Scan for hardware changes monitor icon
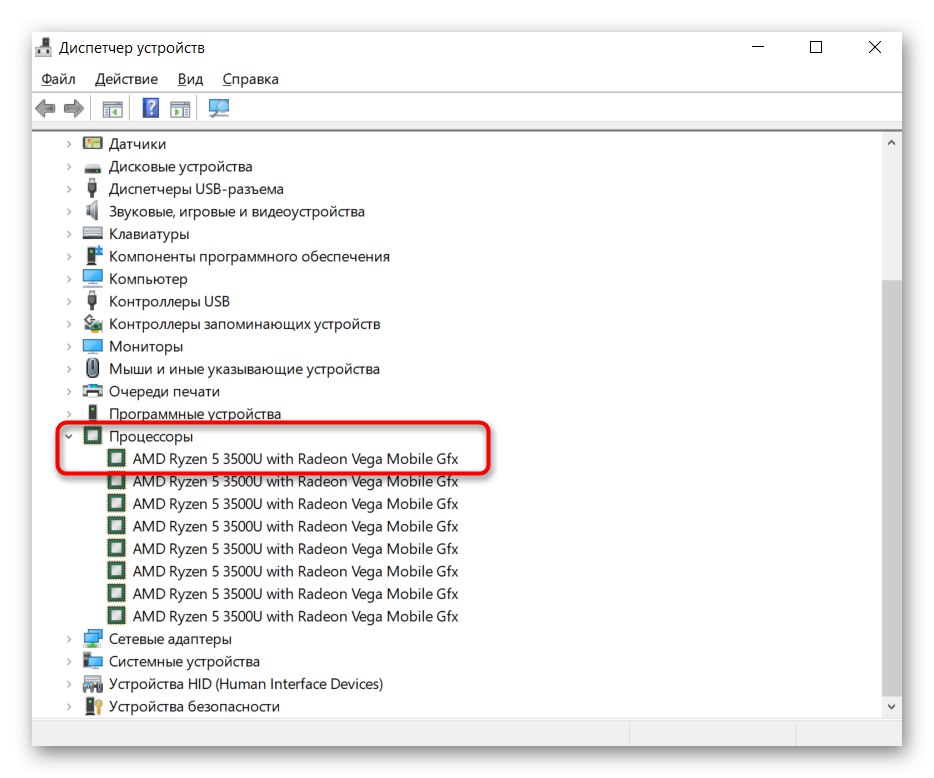Image resolution: width=934 pixels, height=778 pixels. click(219, 108)
